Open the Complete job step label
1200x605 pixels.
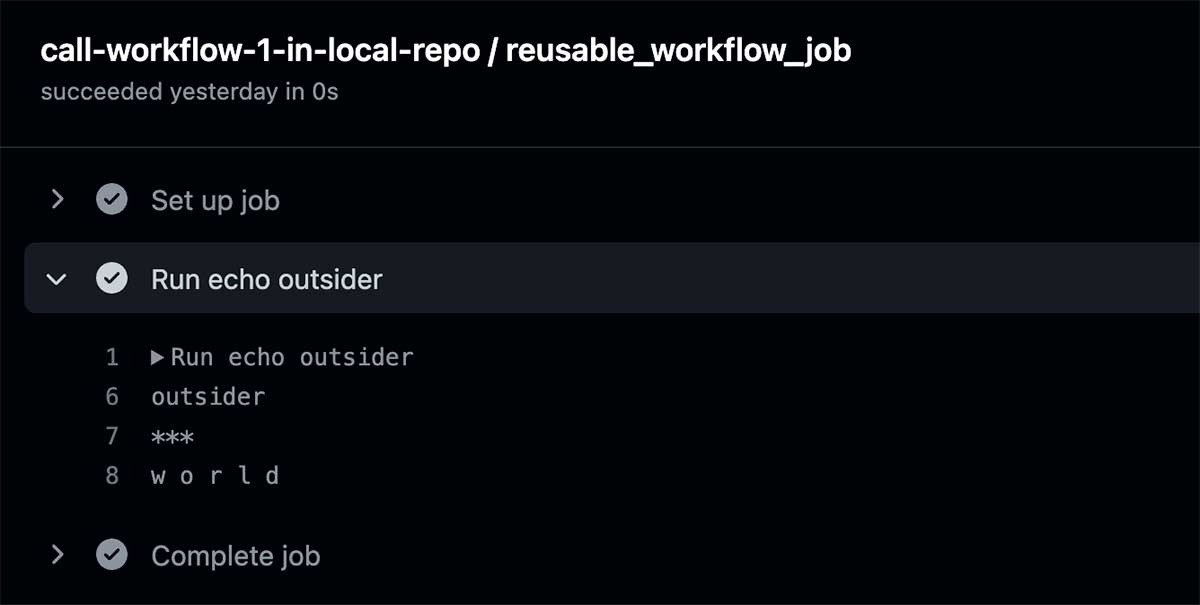coord(236,556)
